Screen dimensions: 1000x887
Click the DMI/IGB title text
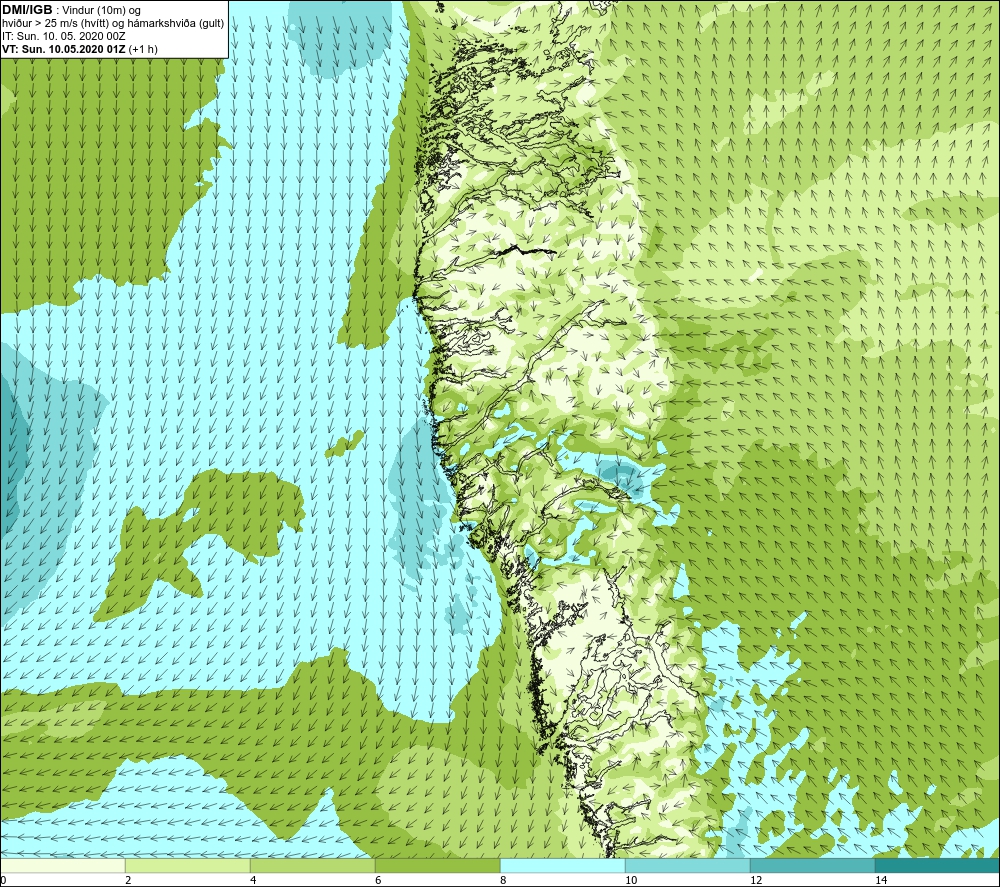click(x=27, y=10)
